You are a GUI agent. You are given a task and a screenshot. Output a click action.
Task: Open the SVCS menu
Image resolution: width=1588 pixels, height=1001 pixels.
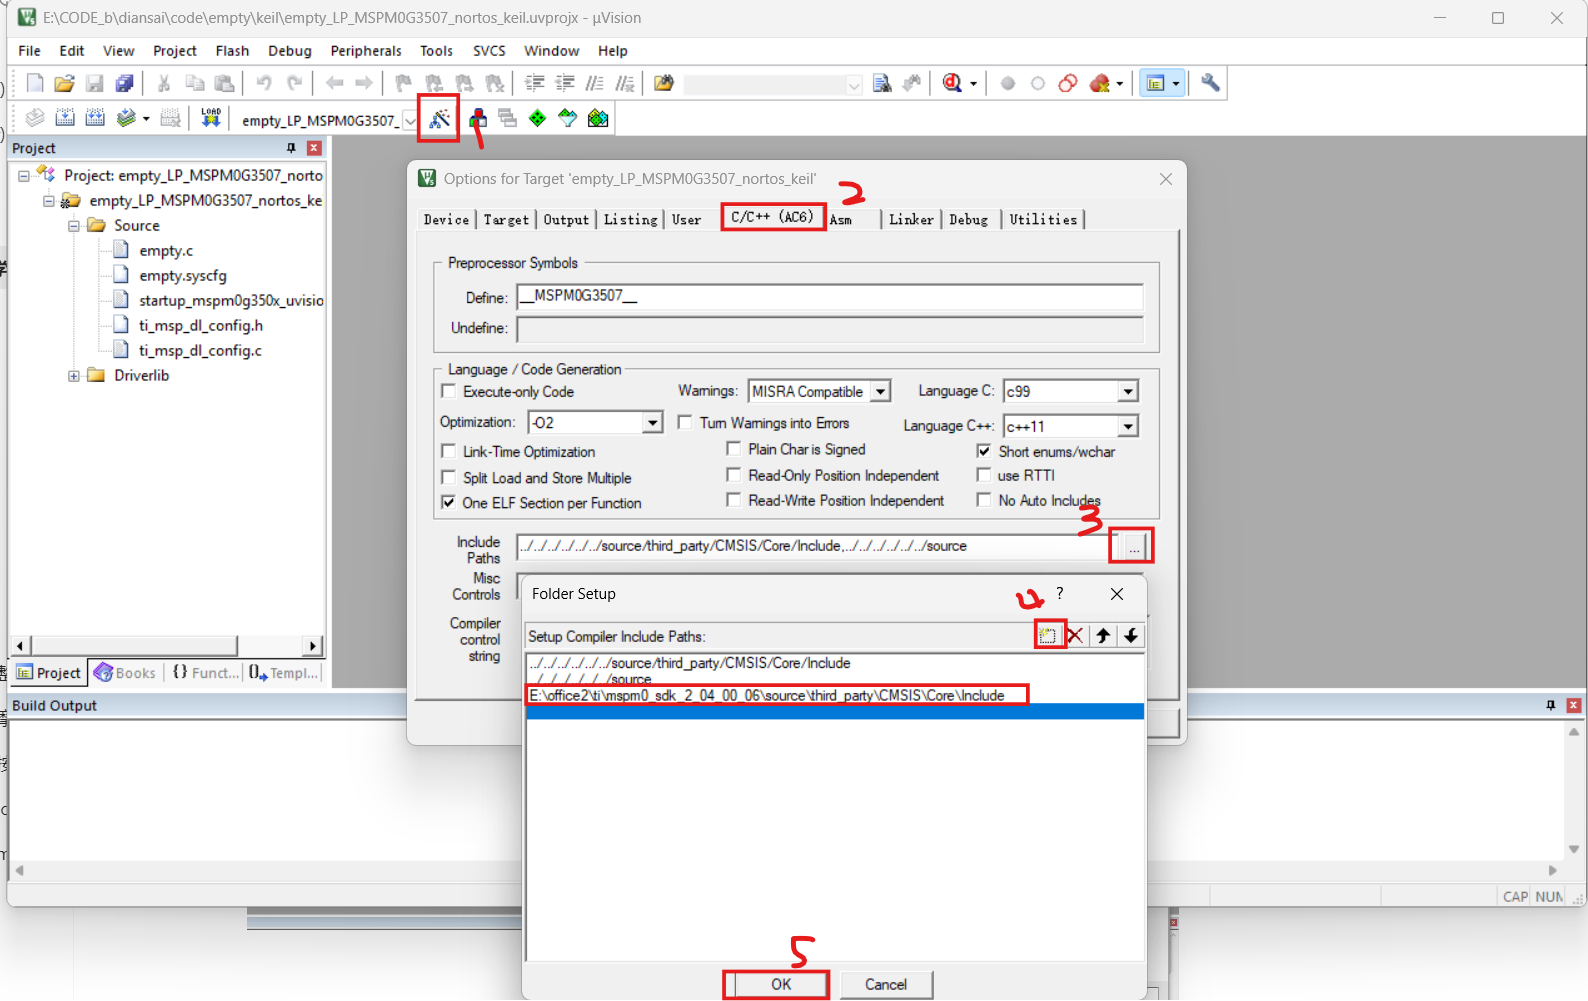489,51
